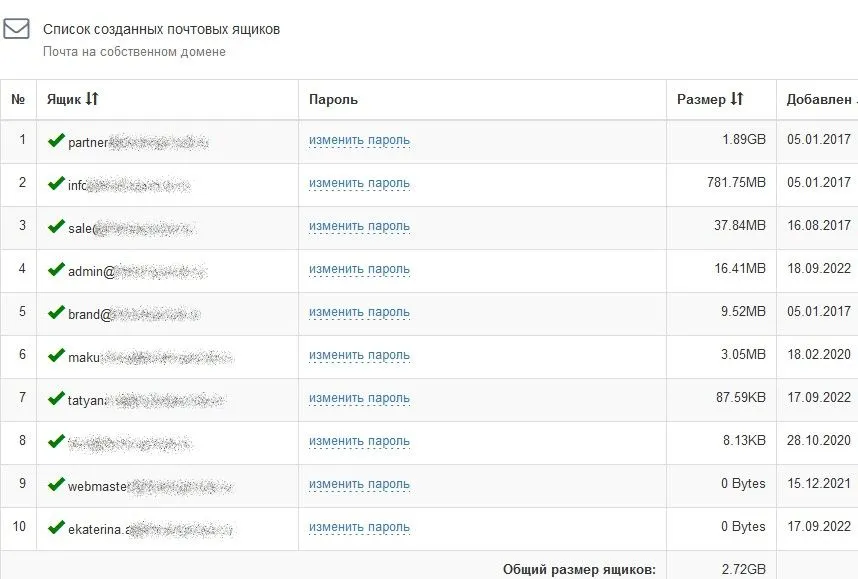Sort by Добавлен column header
The height and width of the screenshot is (579, 858).
819,99
